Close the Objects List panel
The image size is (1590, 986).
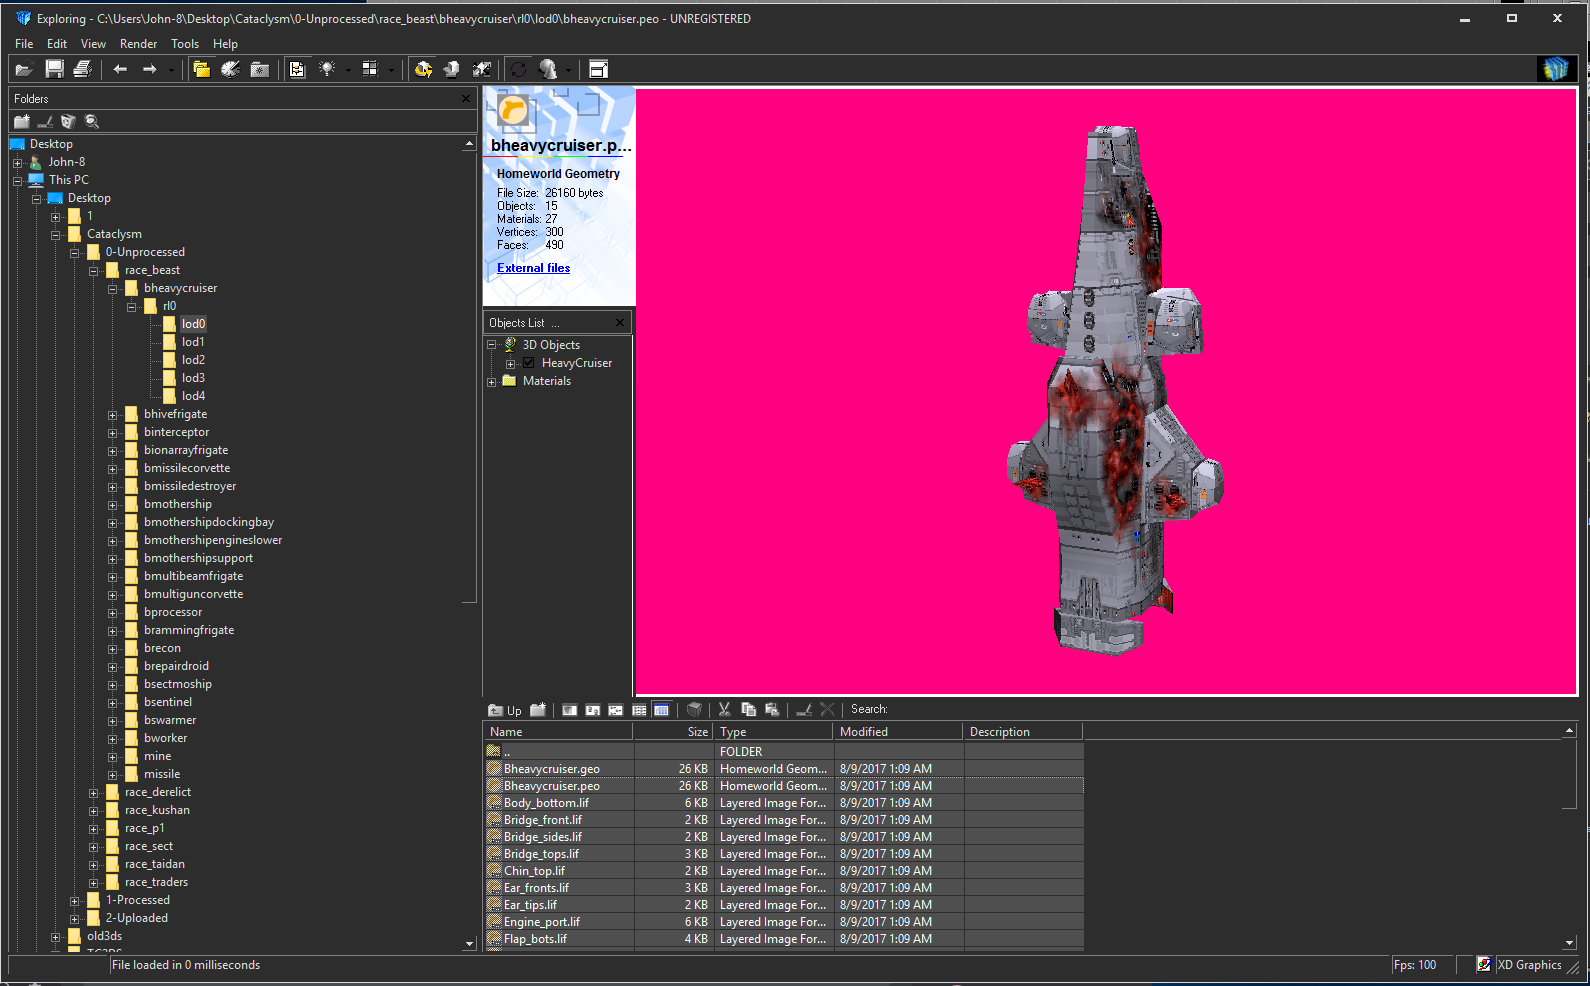click(620, 323)
